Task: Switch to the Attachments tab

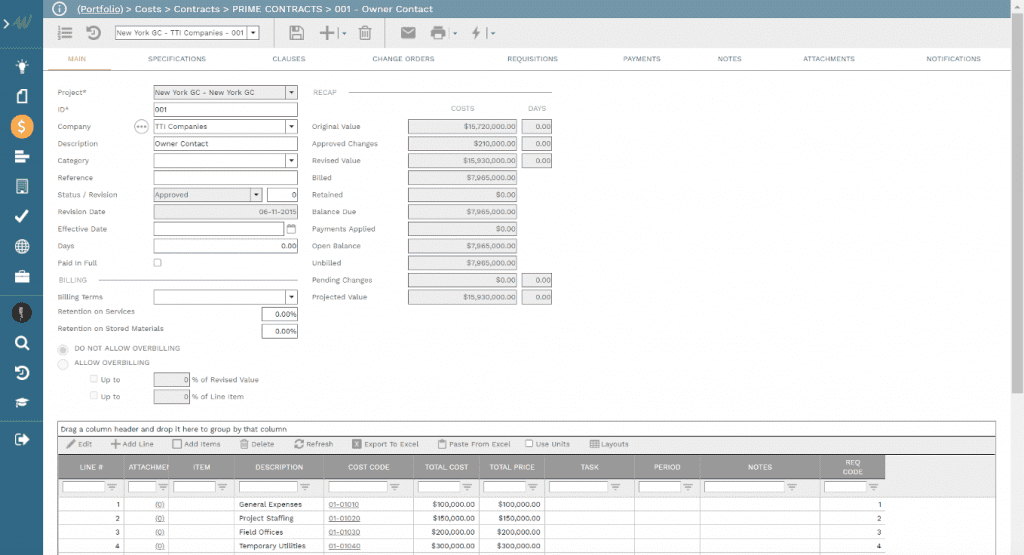Action: pyautogui.click(x=828, y=59)
